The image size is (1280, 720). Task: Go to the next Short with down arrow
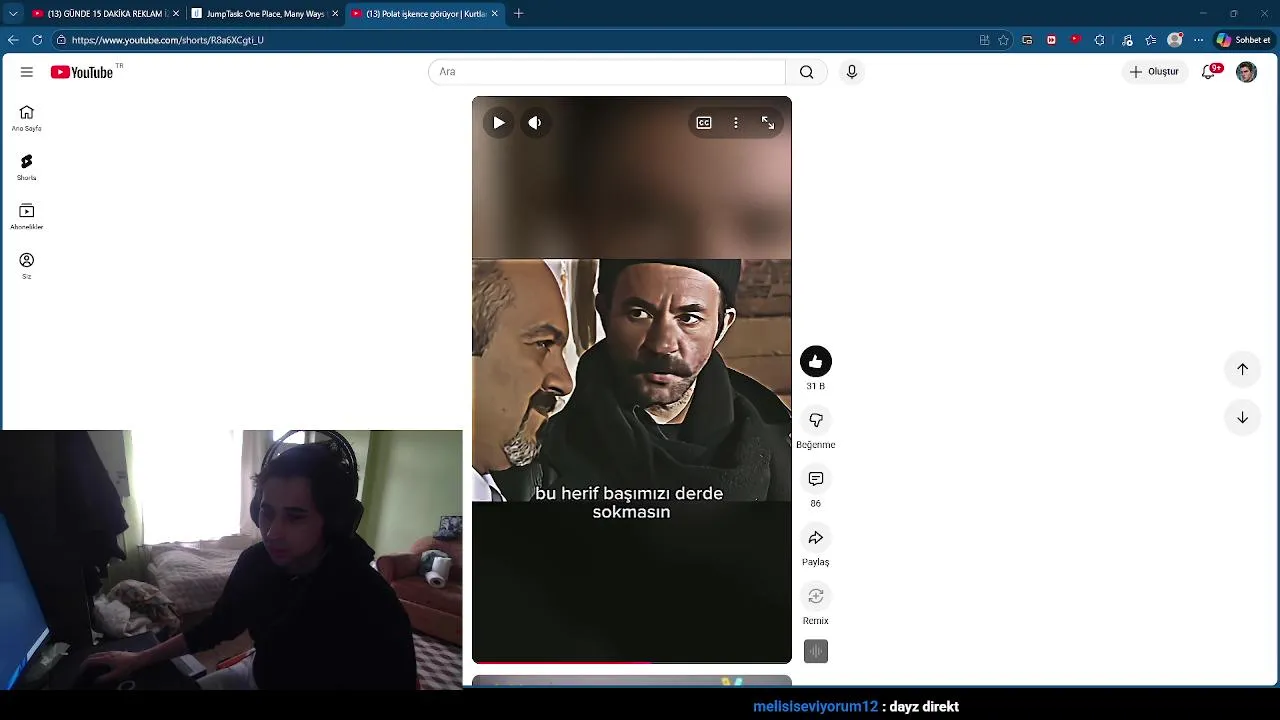click(1242, 418)
